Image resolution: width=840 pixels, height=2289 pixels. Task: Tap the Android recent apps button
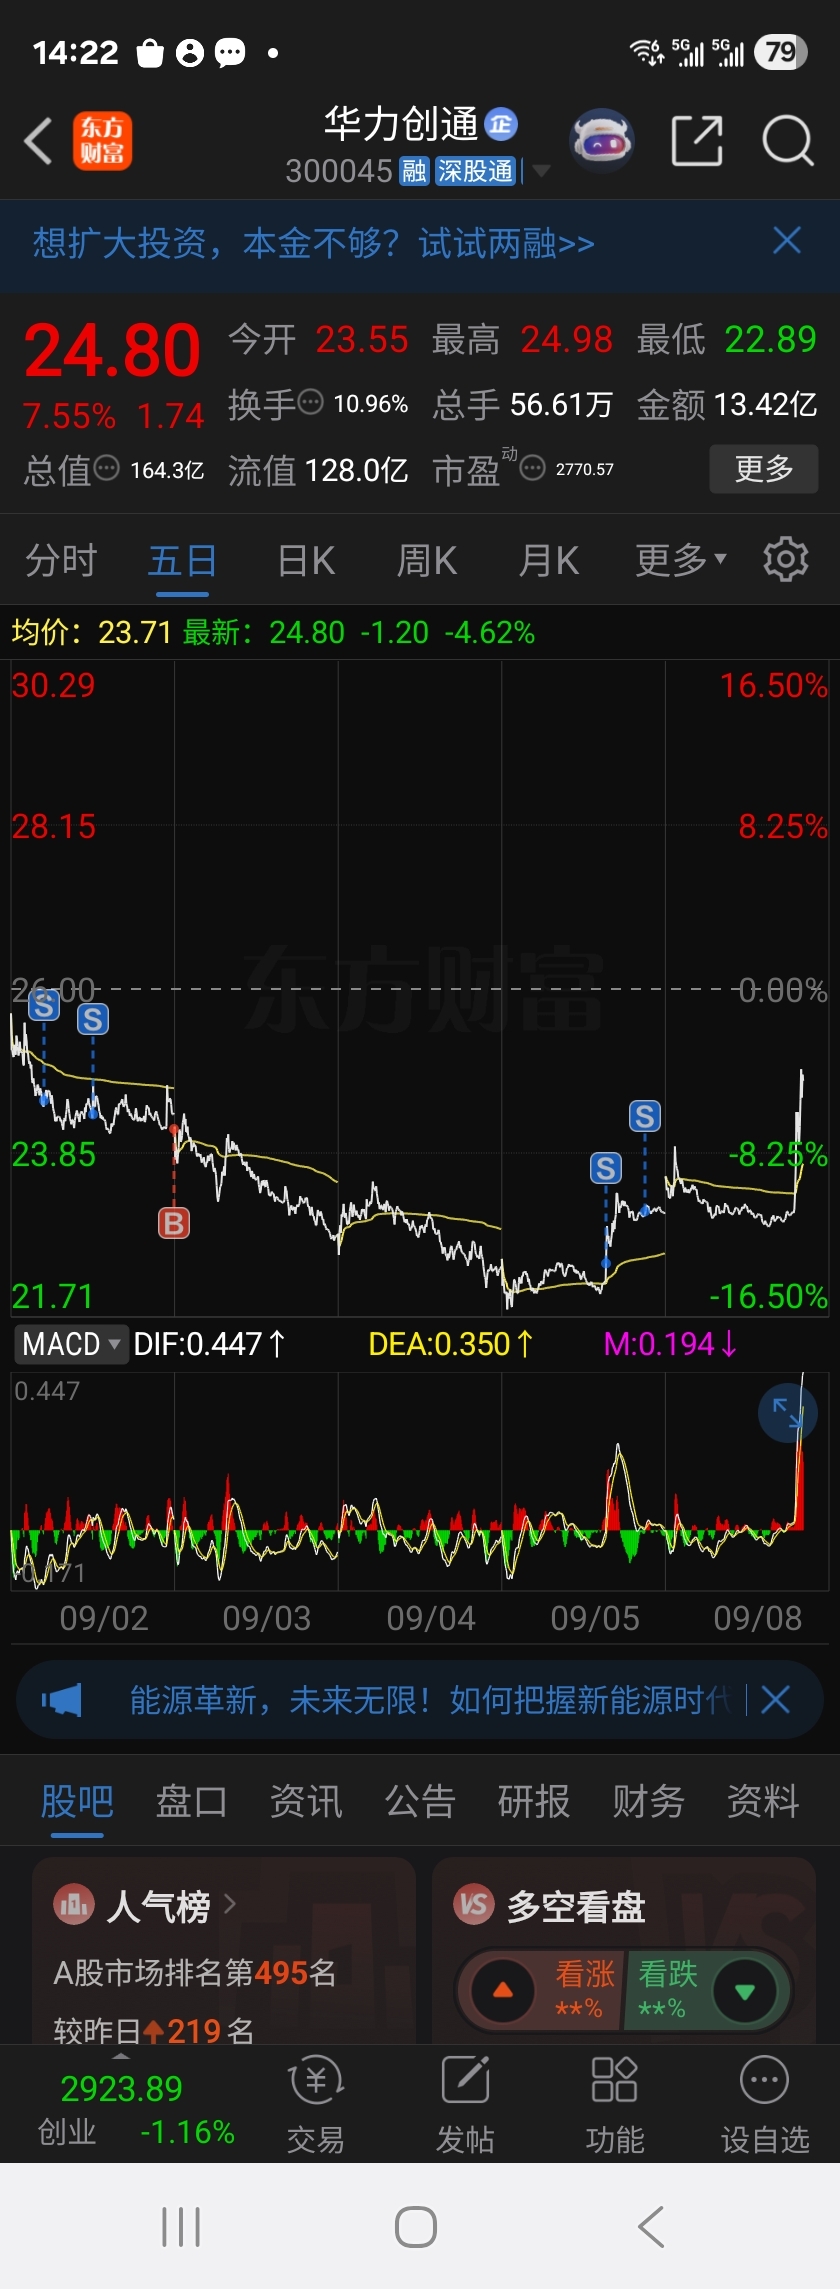pos(181,2227)
